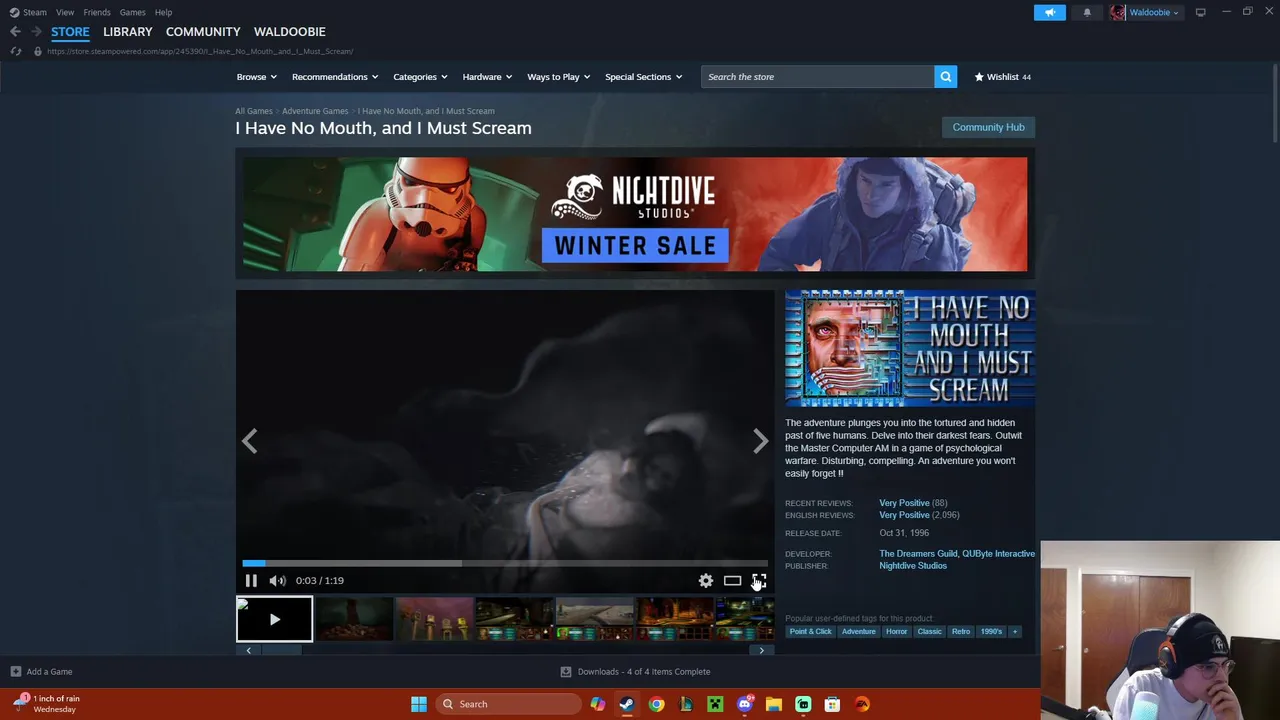The image size is (1280, 720).
Task: Open Steam announcements megaphone
Action: [1049, 12]
